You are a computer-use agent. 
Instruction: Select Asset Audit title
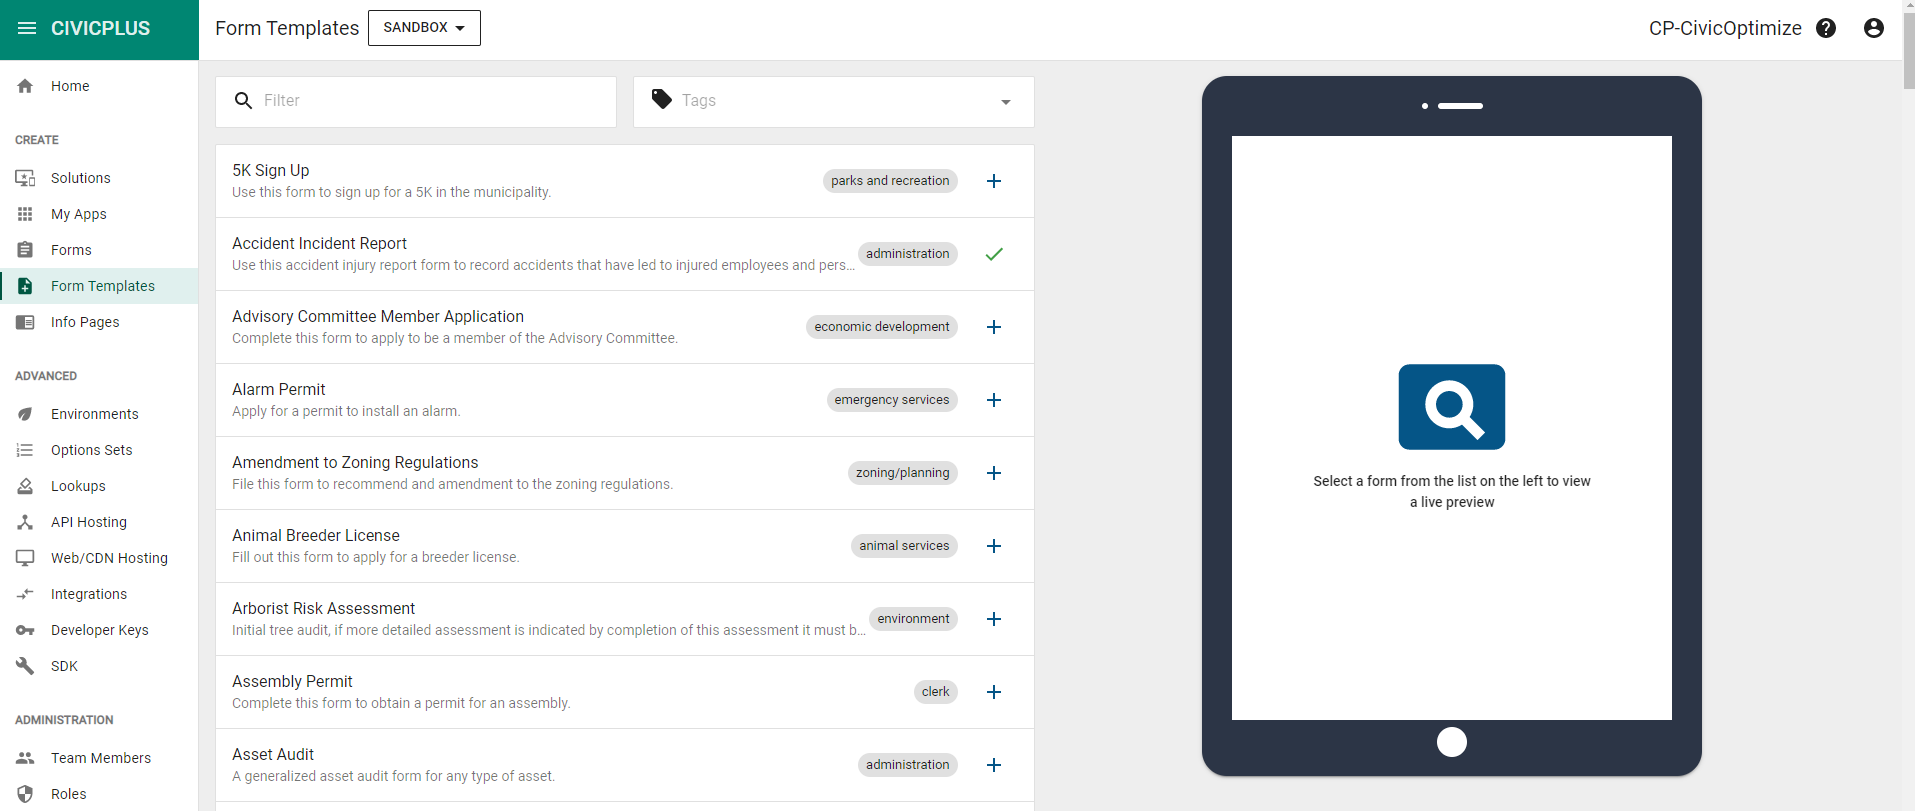click(x=273, y=754)
